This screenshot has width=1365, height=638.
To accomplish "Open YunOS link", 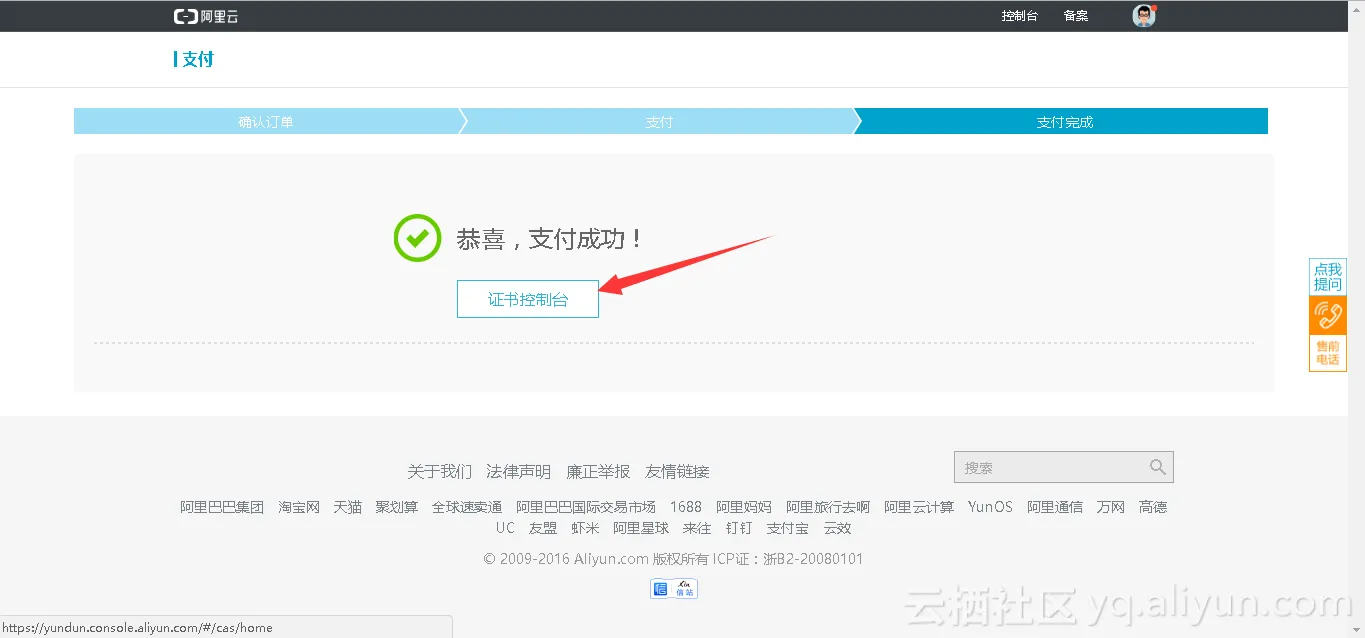I will (x=990, y=507).
